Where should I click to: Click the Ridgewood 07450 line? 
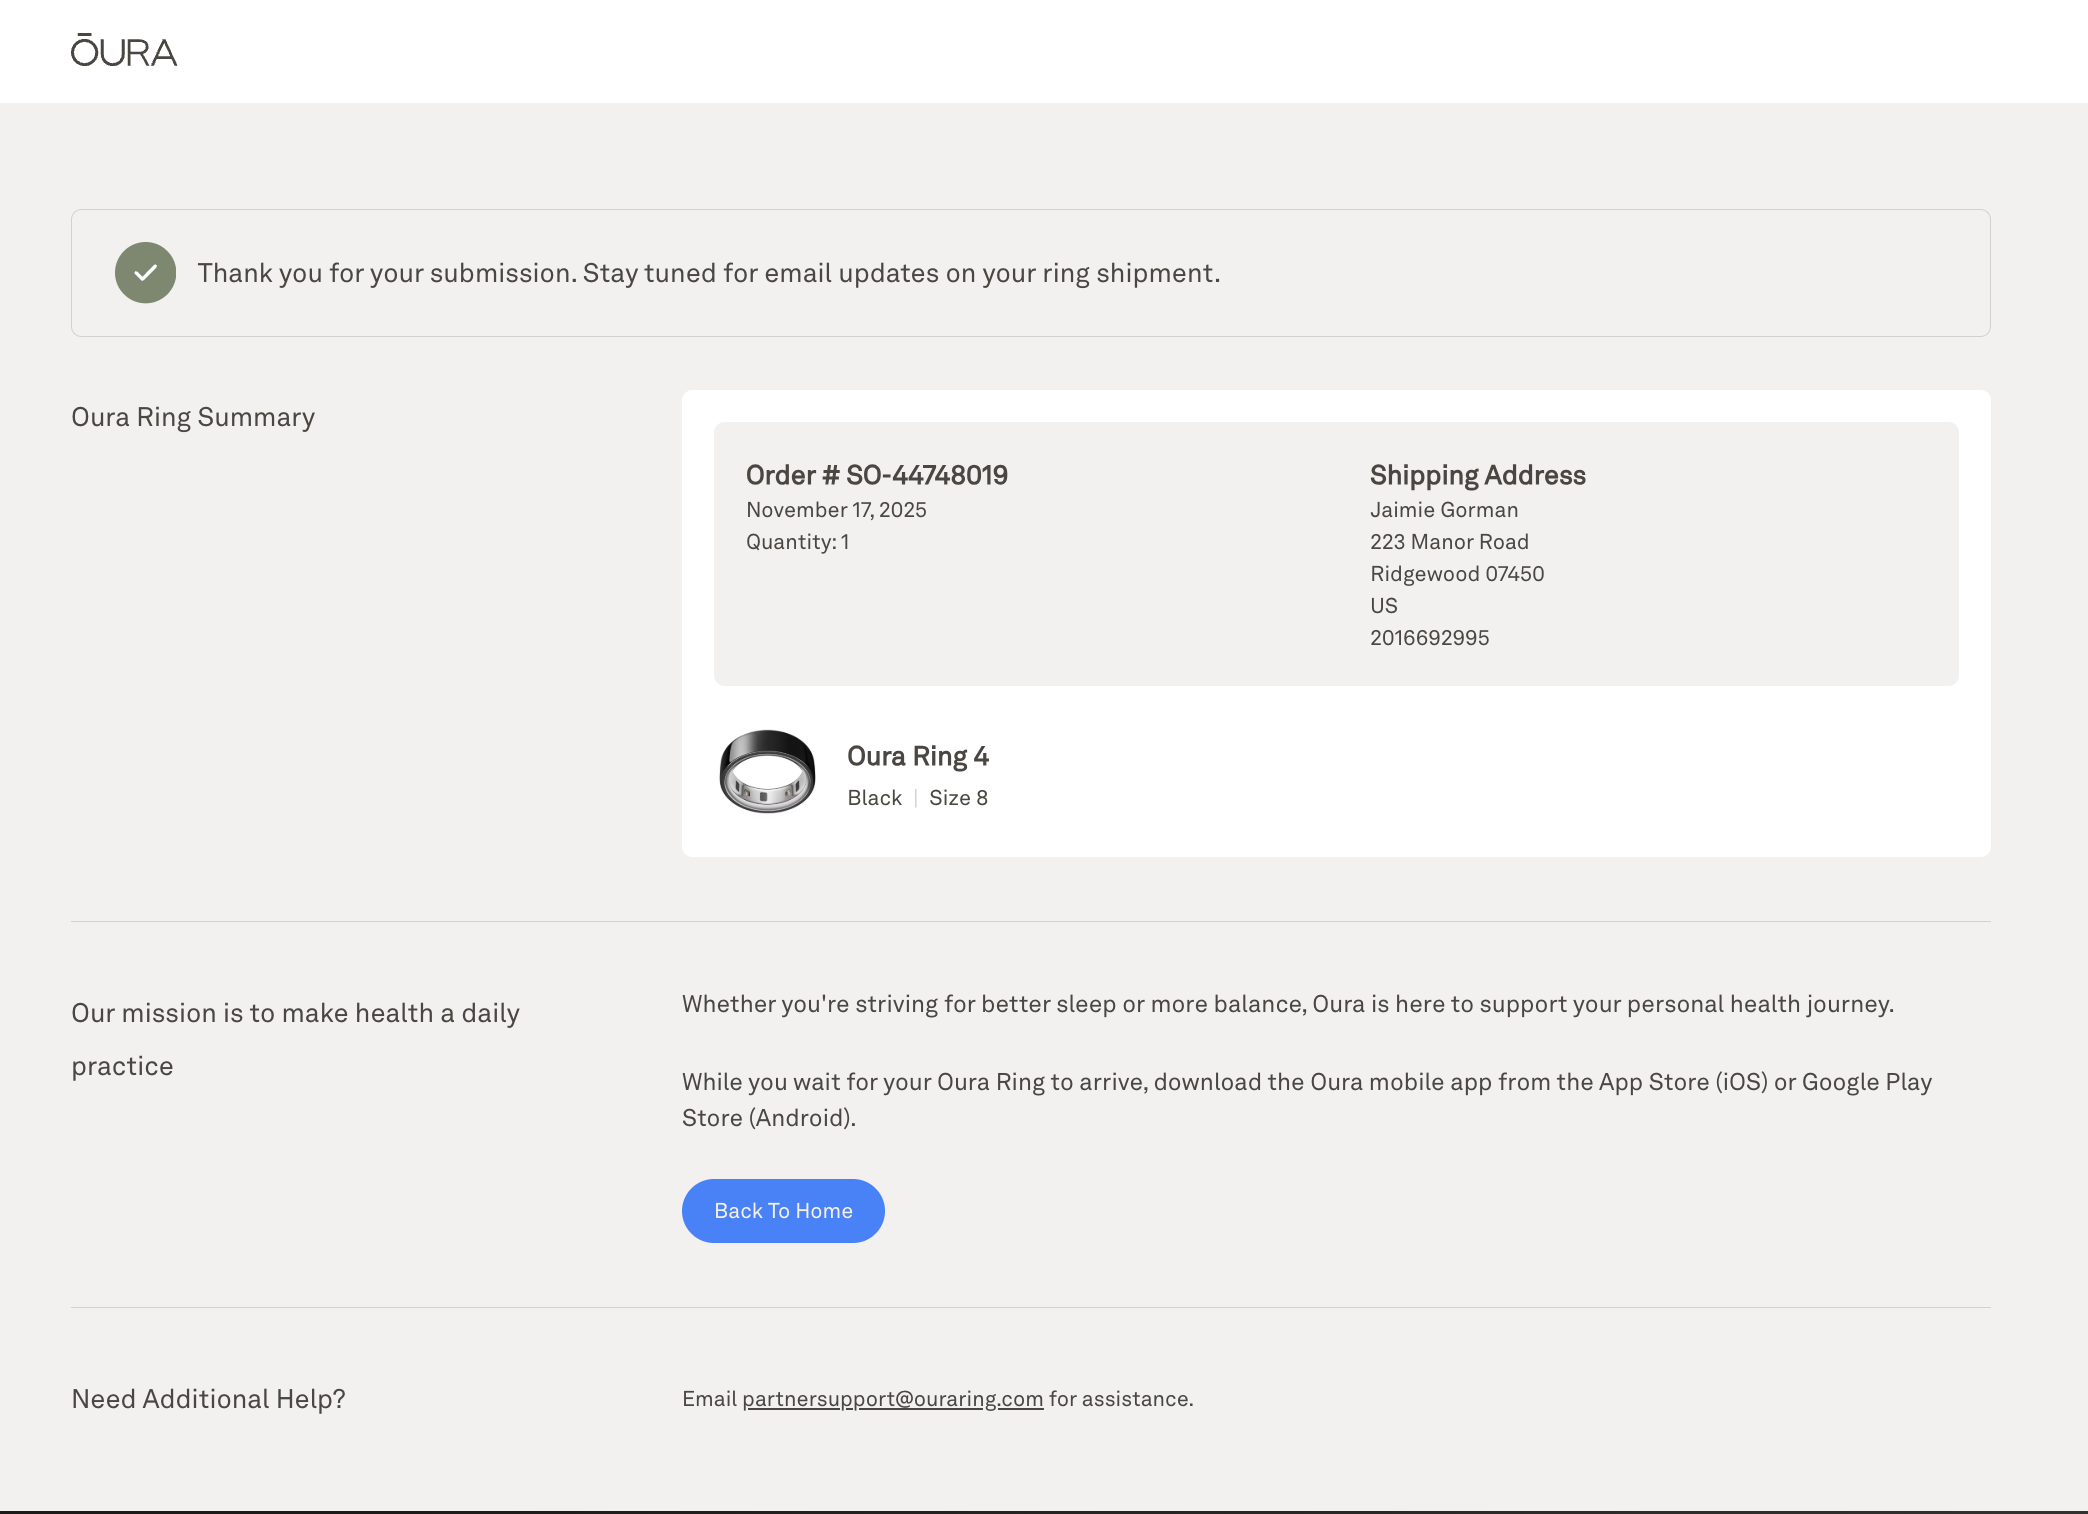coord(1457,574)
